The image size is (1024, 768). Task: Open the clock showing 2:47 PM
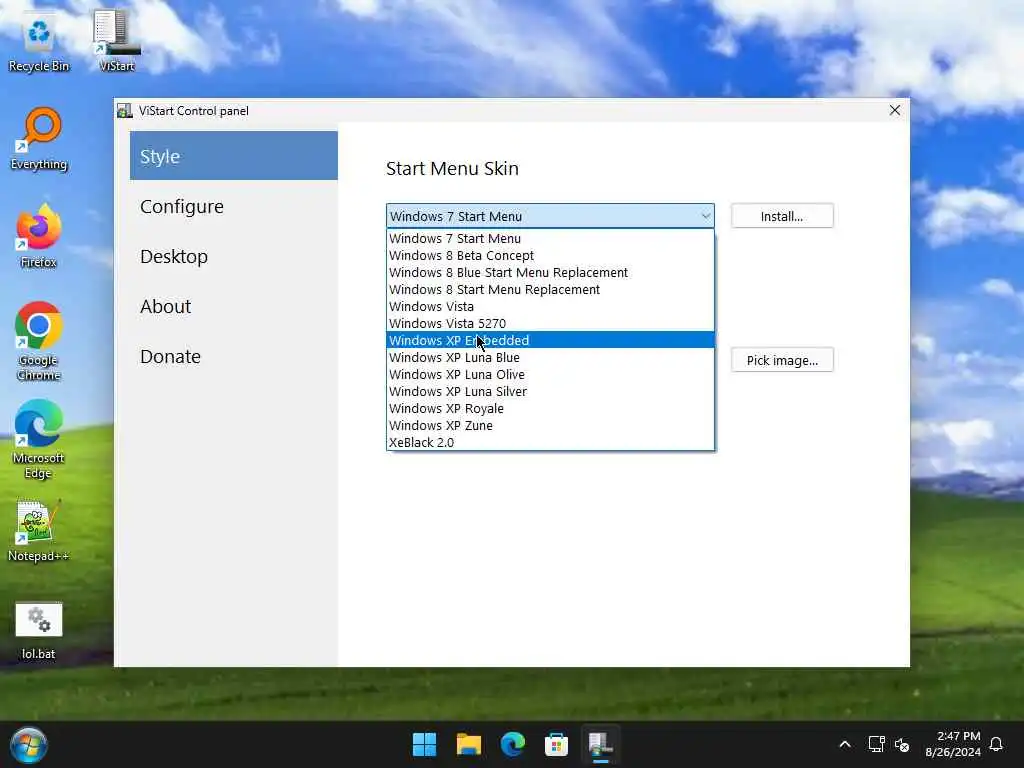pyautogui.click(x=953, y=744)
